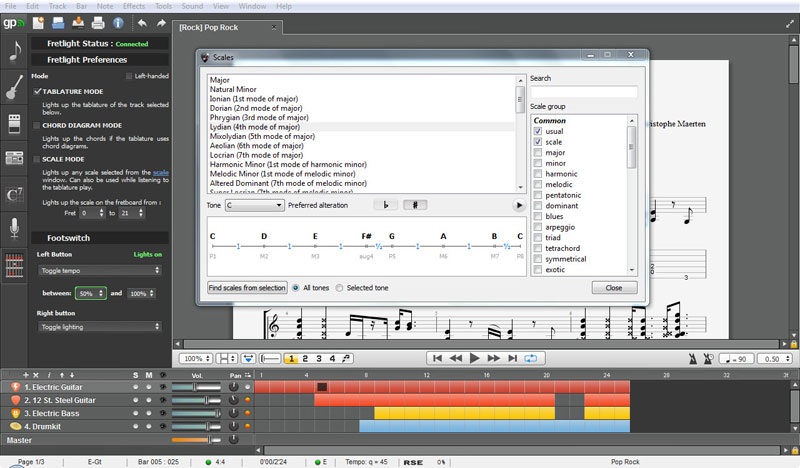Screen dimensions: 800x468
Task: Undo the last action with the arrow
Action: 142,23
